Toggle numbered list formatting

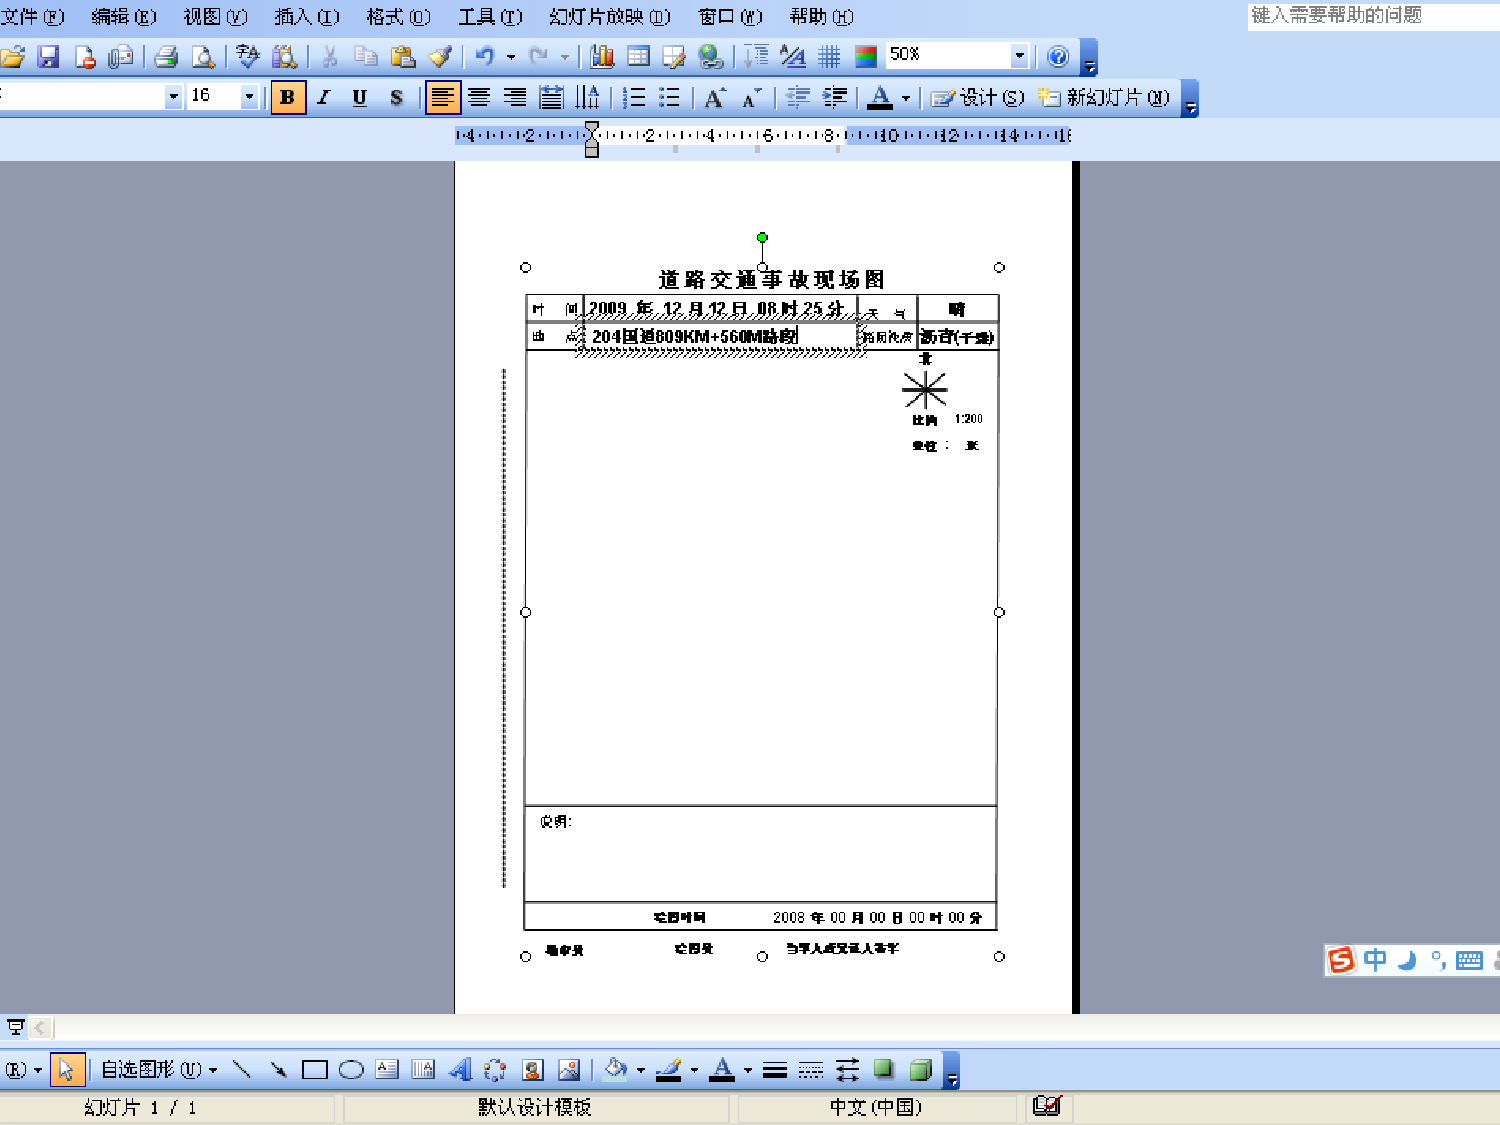[633, 98]
